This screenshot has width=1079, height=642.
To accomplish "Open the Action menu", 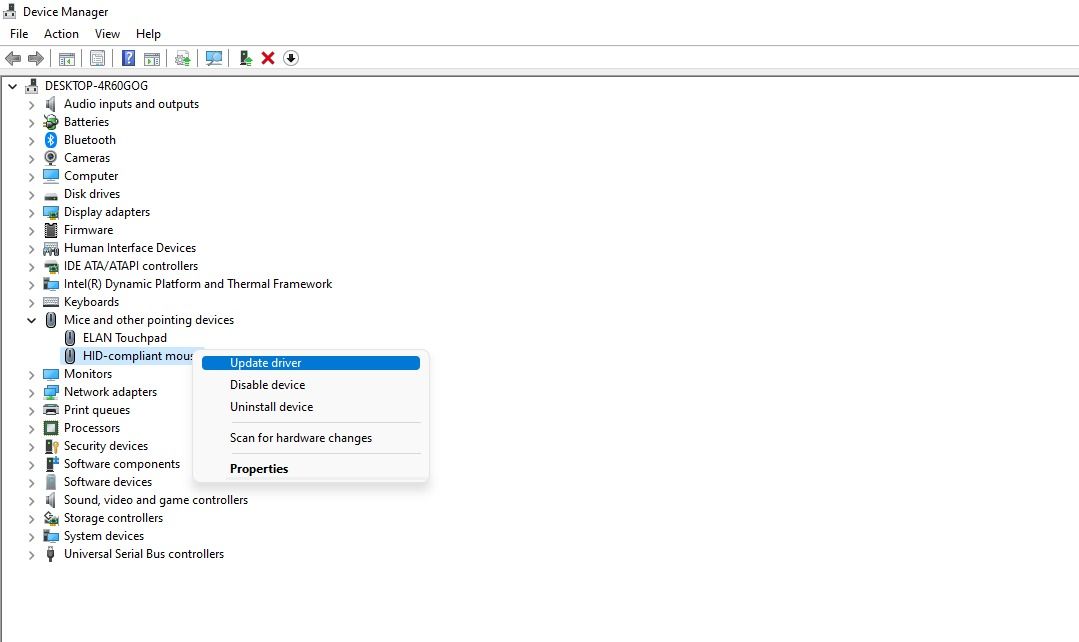I will coord(61,33).
